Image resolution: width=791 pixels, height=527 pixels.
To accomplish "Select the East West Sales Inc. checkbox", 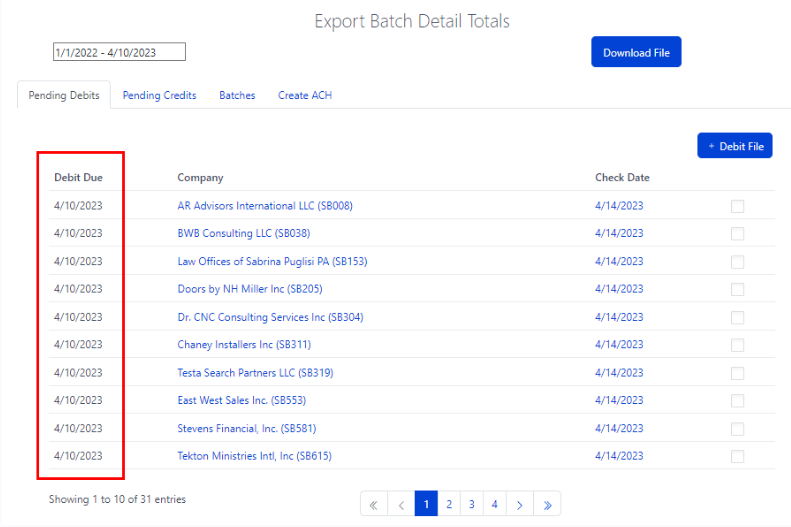I will (738, 401).
